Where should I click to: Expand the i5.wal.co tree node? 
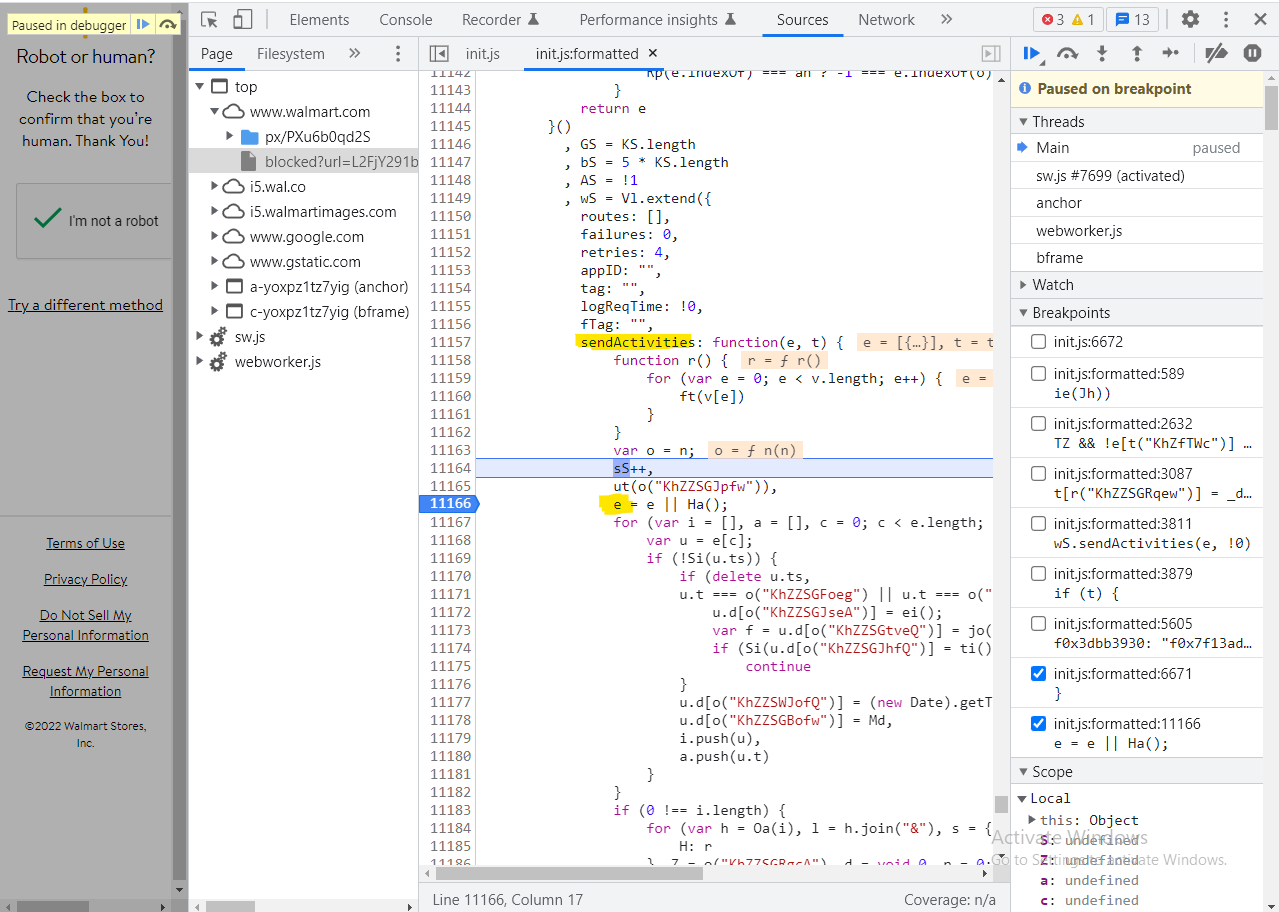pyautogui.click(x=215, y=187)
